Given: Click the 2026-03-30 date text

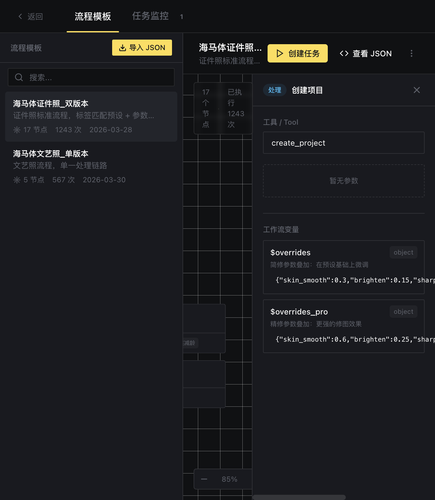Looking at the screenshot, I should coord(104,180).
